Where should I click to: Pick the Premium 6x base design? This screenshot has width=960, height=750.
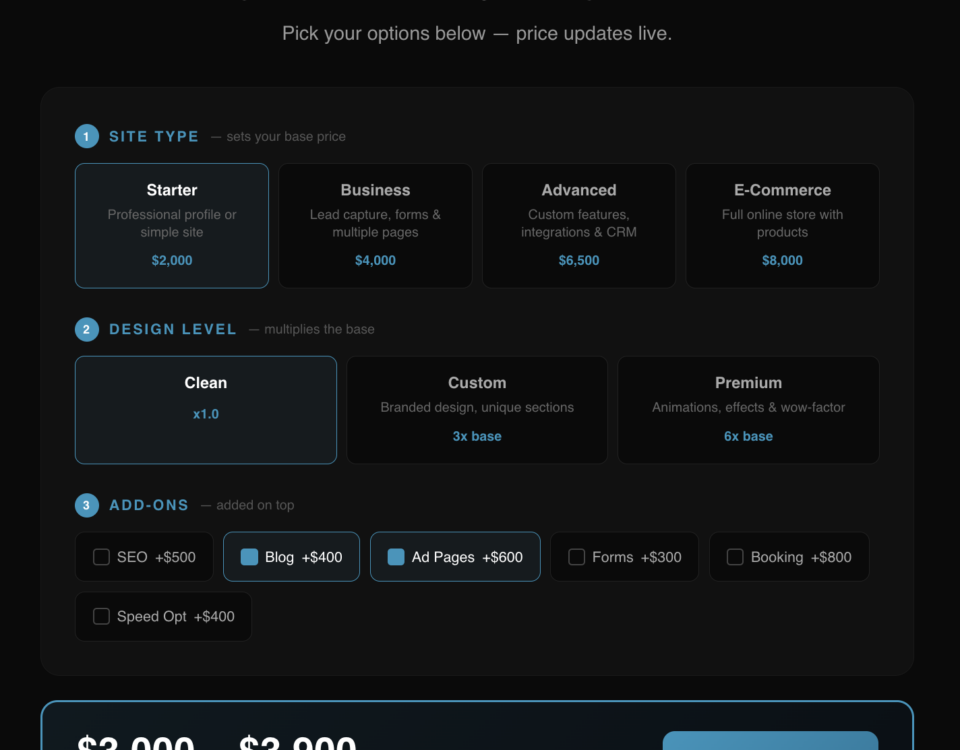(x=748, y=410)
